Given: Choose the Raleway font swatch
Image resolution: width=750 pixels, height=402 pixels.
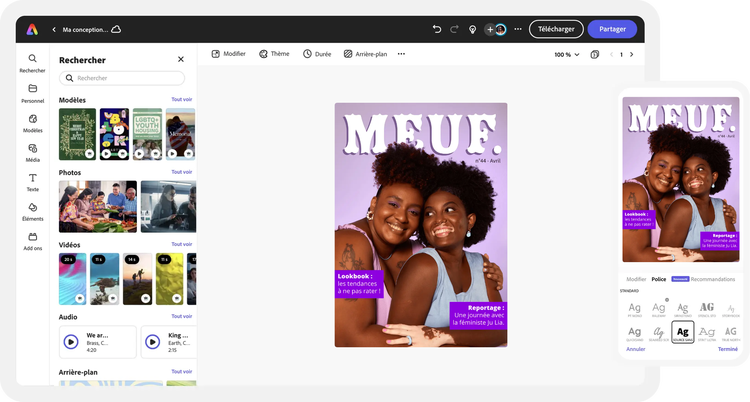Looking at the screenshot, I should (x=659, y=309).
